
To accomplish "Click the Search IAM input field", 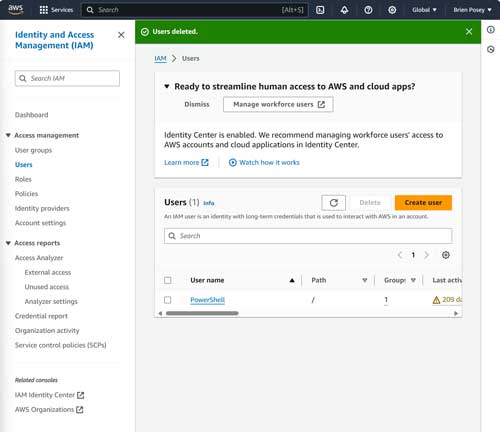I will click(67, 78).
